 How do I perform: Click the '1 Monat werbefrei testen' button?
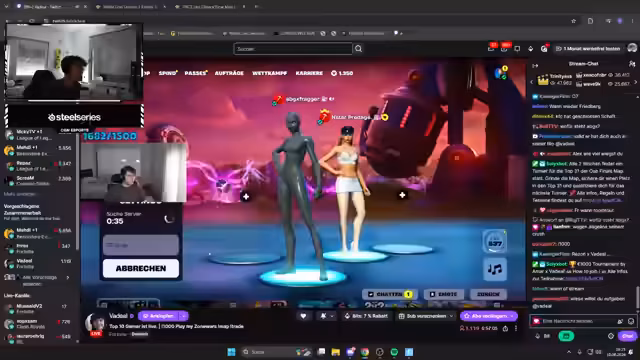point(588,49)
